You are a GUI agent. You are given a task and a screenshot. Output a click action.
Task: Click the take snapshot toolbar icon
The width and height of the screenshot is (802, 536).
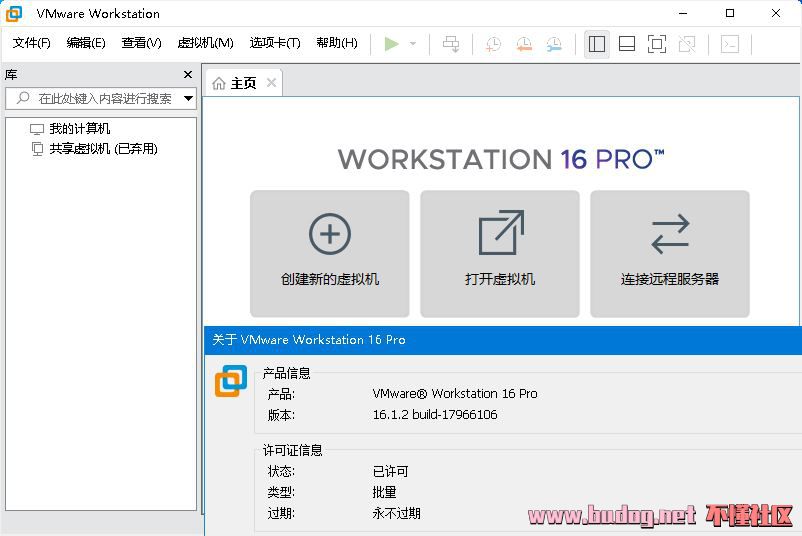point(494,44)
